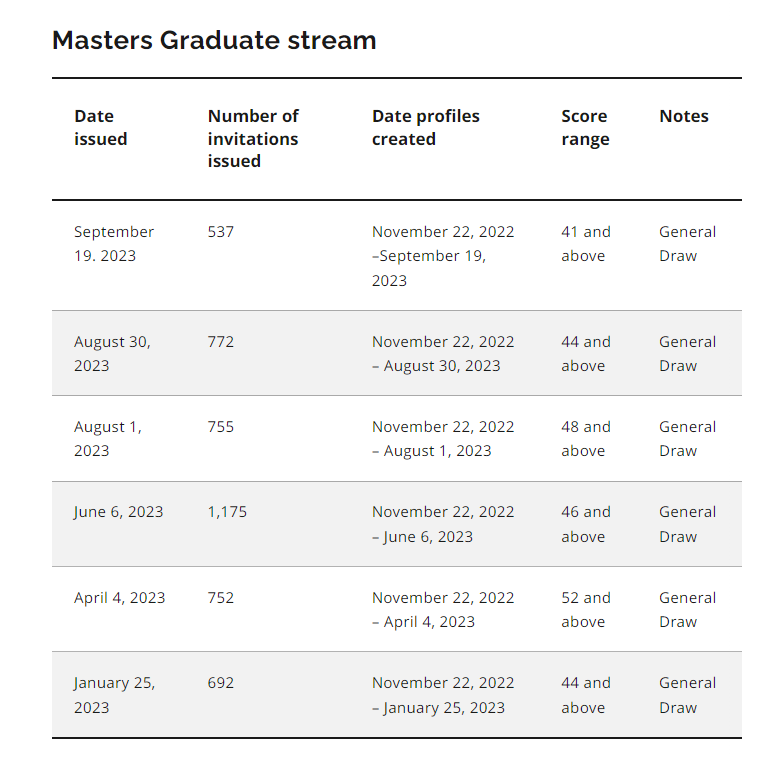
Task: Click the Date profiles created header
Action: 425,127
